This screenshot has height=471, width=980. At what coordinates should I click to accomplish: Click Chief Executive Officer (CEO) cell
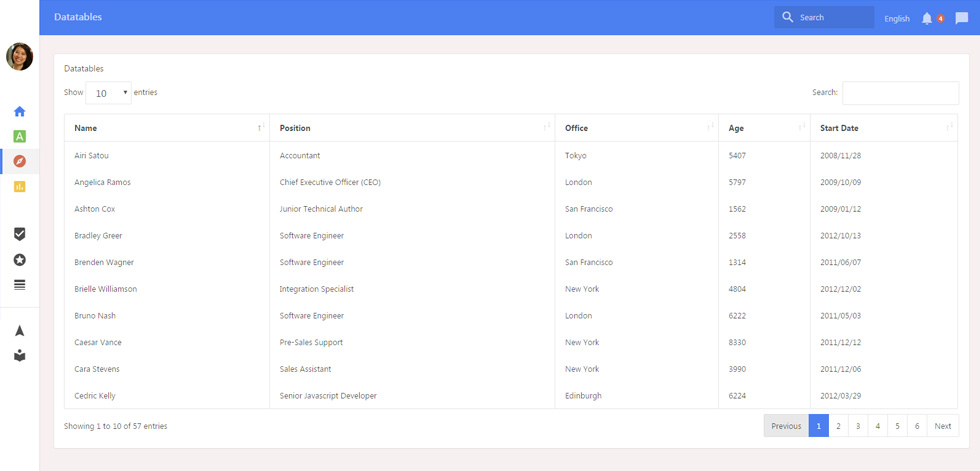click(x=412, y=182)
